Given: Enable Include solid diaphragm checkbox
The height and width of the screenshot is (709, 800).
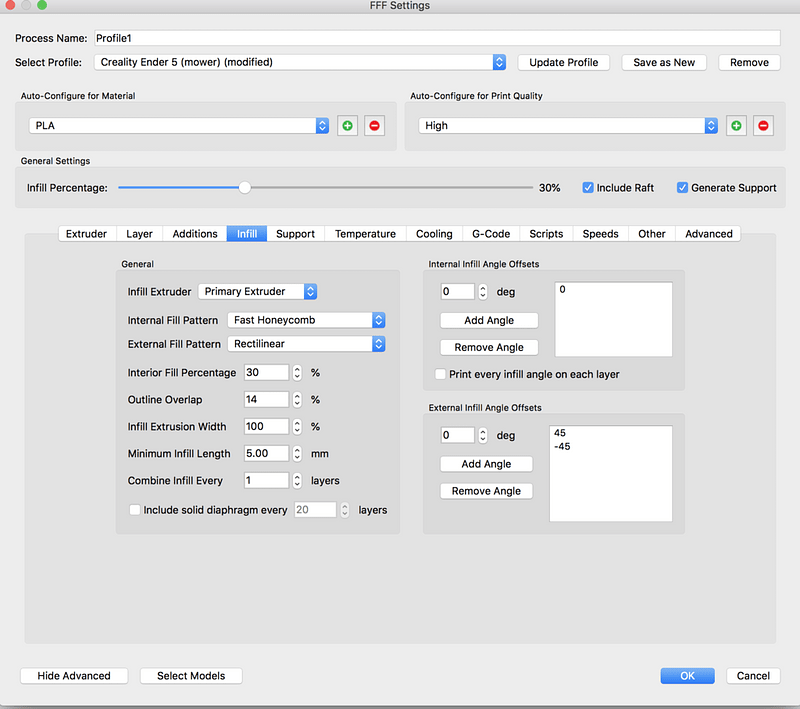Looking at the screenshot, I should (x=135, y=510).
